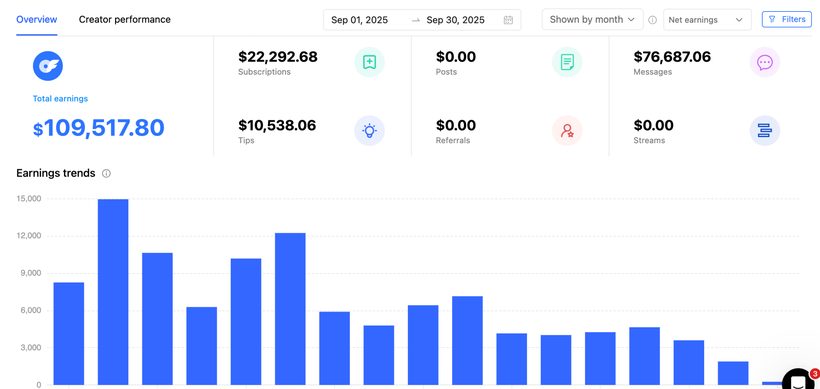The height and width of the screenshot is (389, 820).
Task: Click the Earnings trends heading
Action: 56,173
